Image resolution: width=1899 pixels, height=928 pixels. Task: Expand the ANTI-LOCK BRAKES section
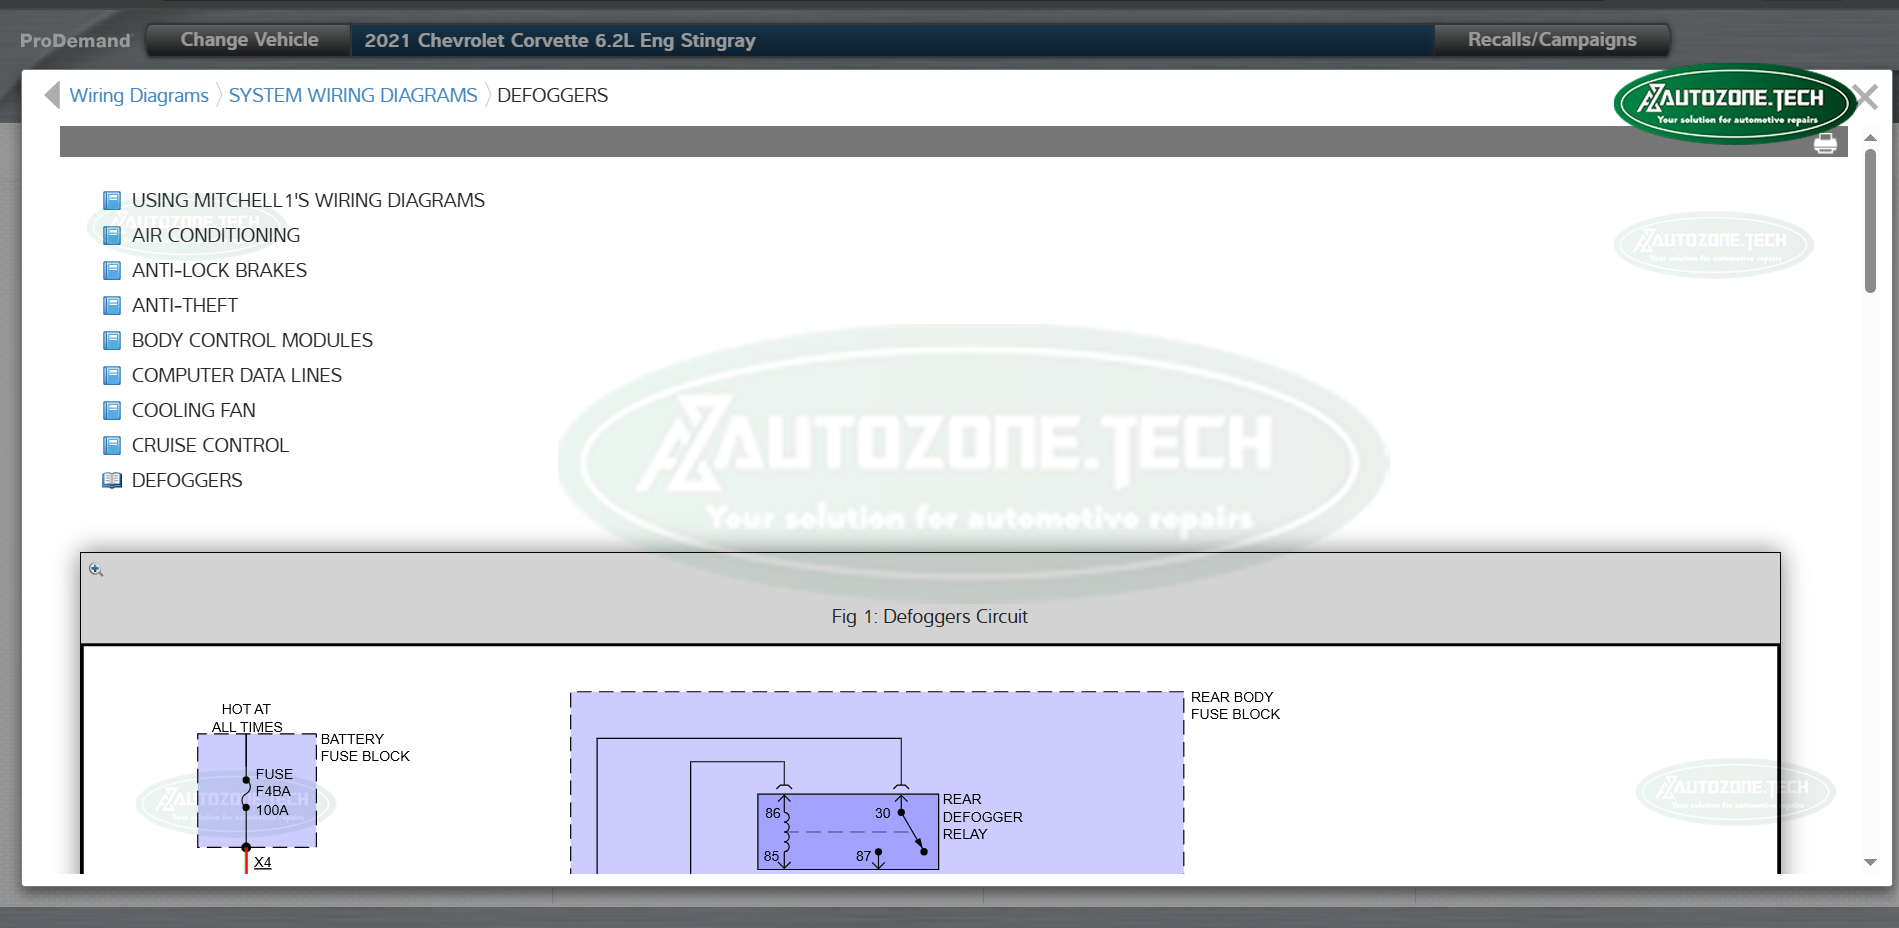point(219,271)
